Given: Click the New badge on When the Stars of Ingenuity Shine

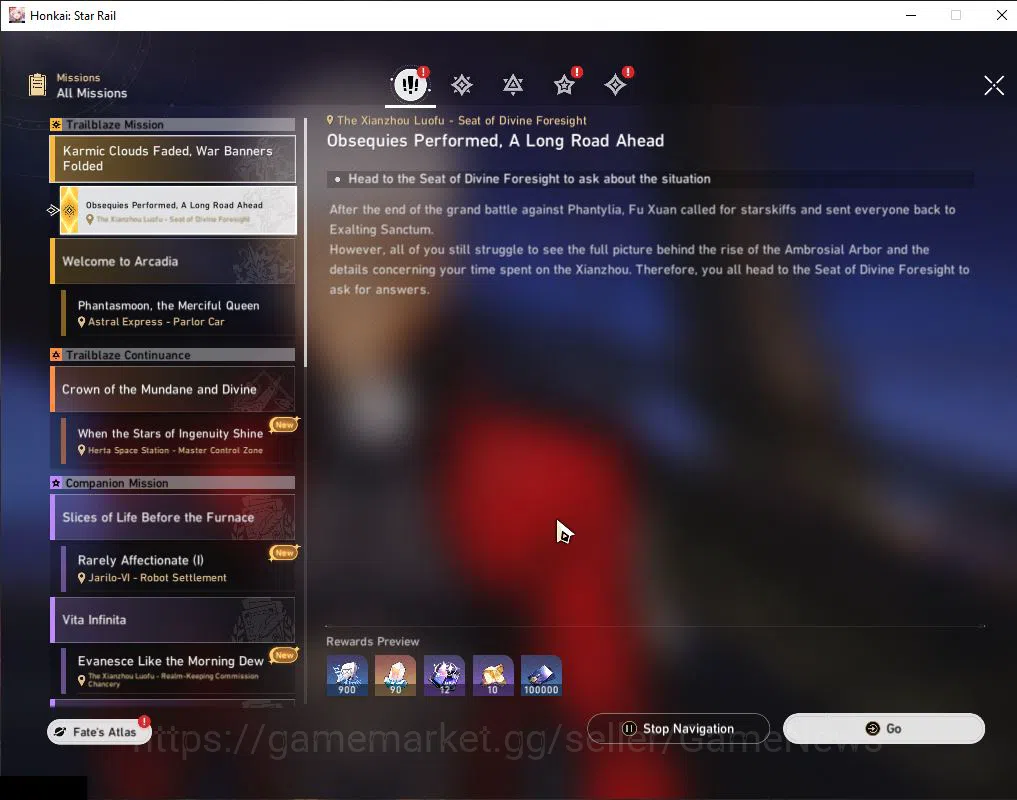Looking at the screenshot, I should coord(284,425).
